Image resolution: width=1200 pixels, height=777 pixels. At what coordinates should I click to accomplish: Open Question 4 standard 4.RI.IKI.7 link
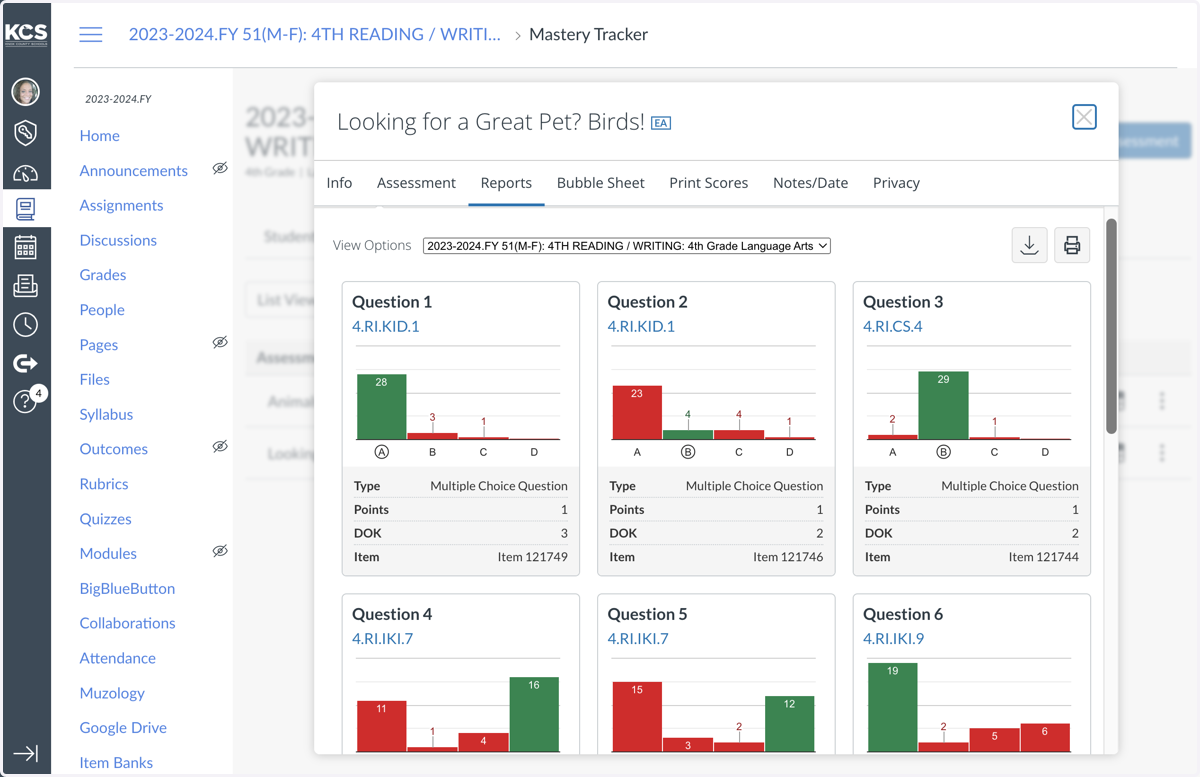point(383,639)
